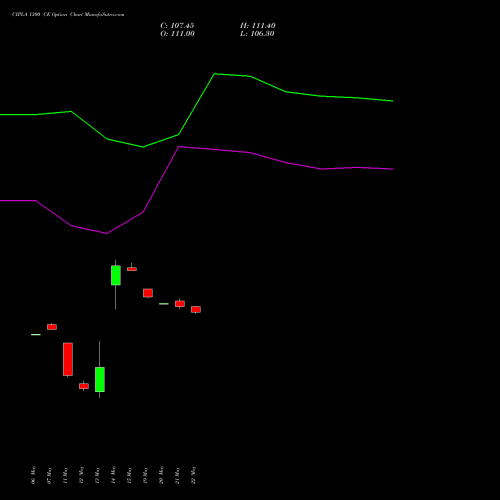The height and width of the screenshot is (500, 500).
Task: Click the green 13 May candlestick body
Action: [x=100, y=379]
